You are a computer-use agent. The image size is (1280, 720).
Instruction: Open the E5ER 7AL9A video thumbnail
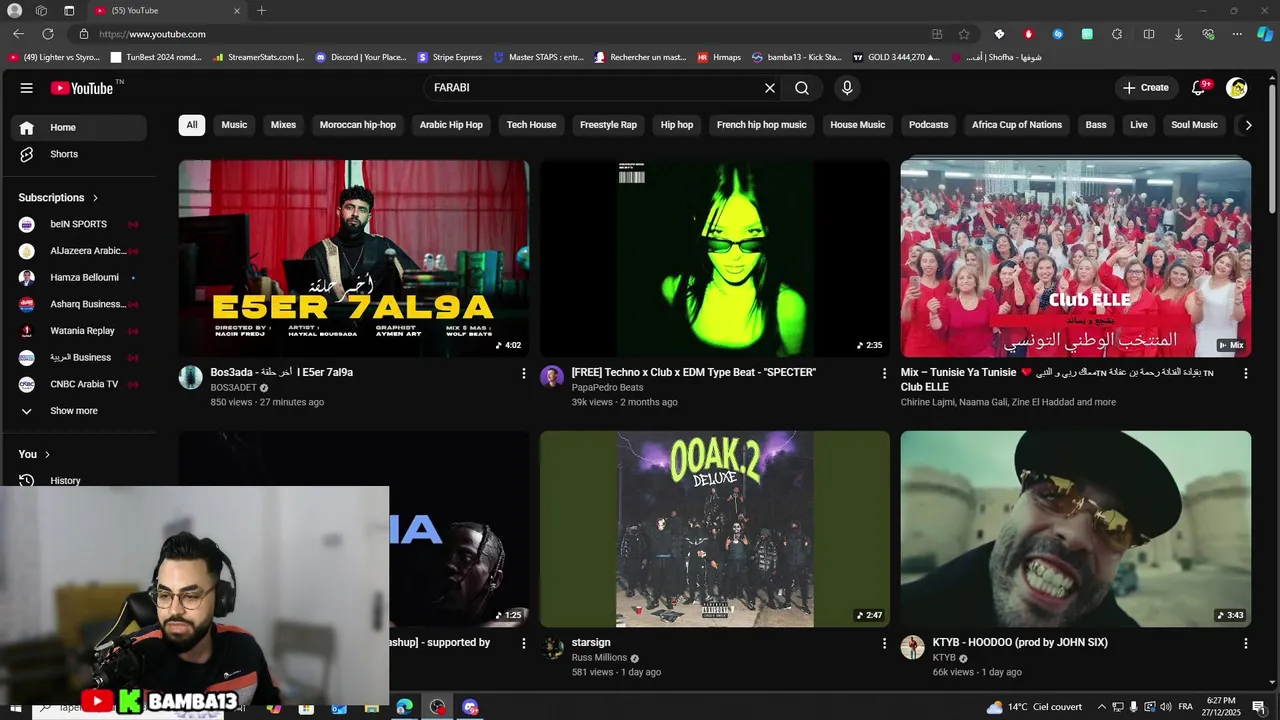pos(354,258)
